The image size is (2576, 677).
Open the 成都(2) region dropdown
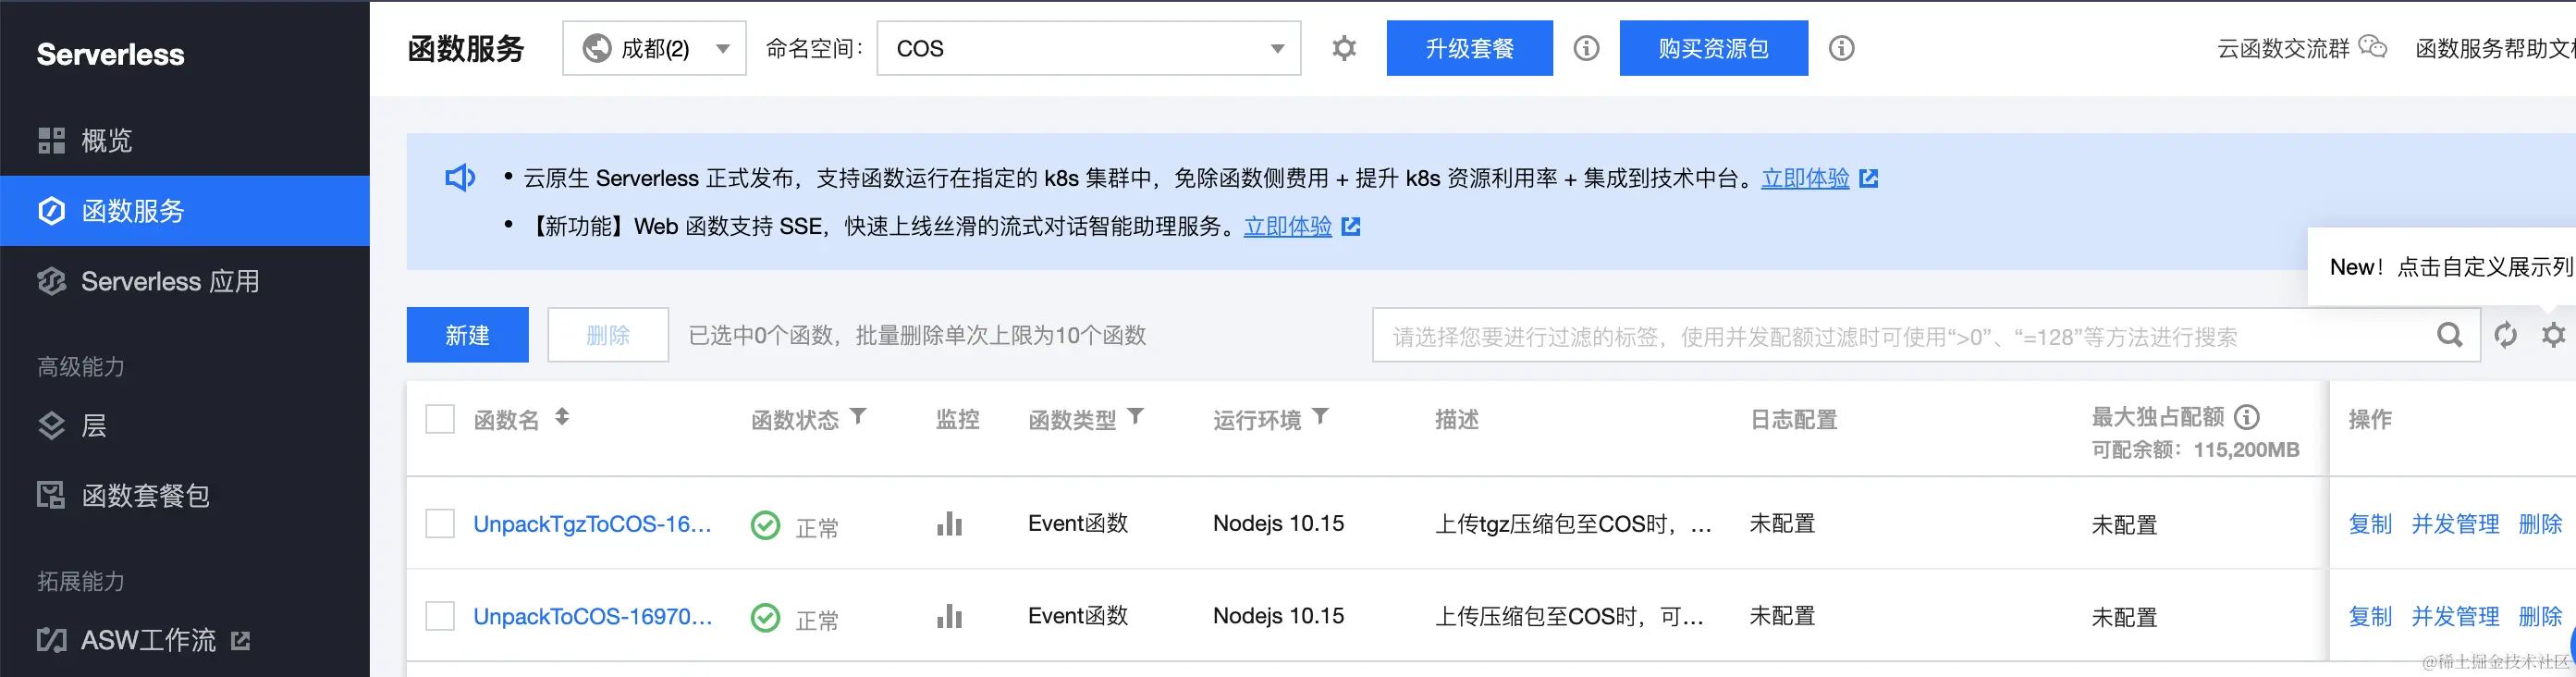[654, 48]
